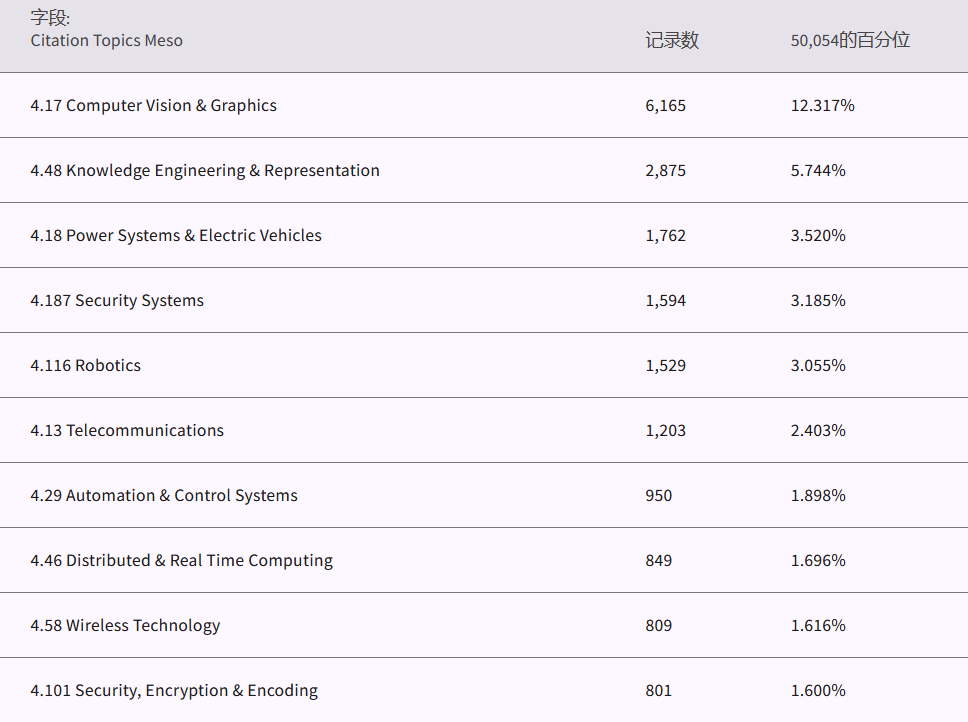
Task: Click the 1.600% percentage value
Action: 818,691
